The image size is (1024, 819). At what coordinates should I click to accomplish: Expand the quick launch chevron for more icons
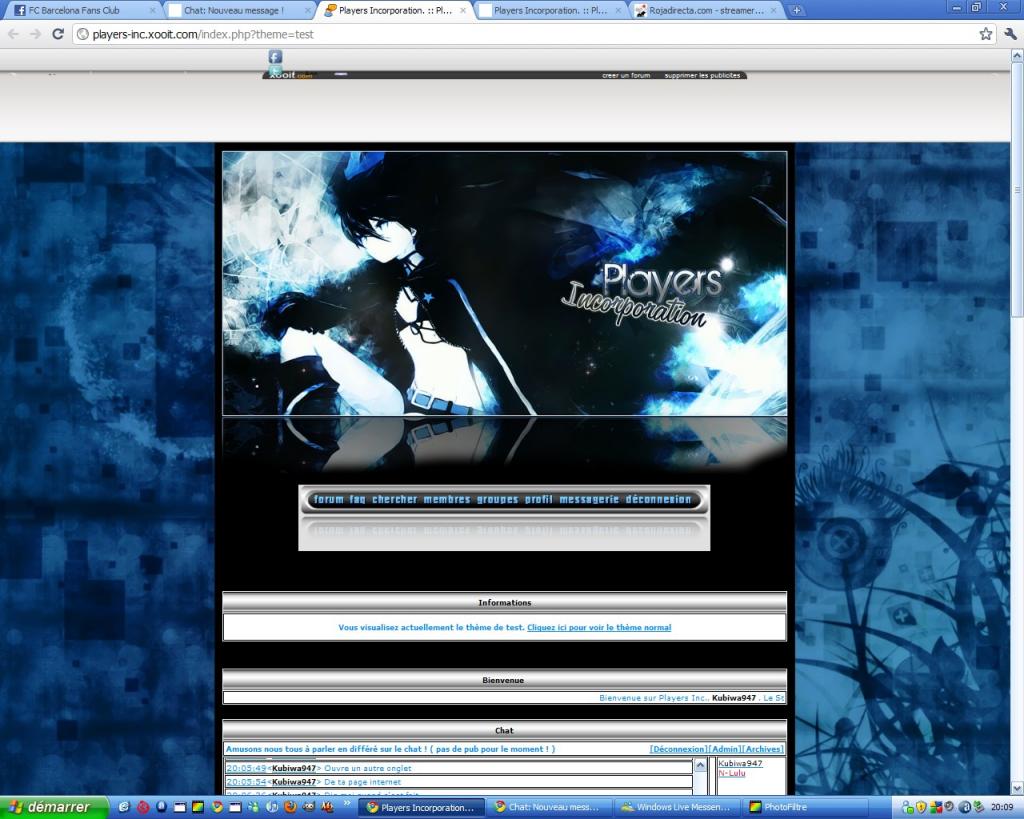click(347, 803)
